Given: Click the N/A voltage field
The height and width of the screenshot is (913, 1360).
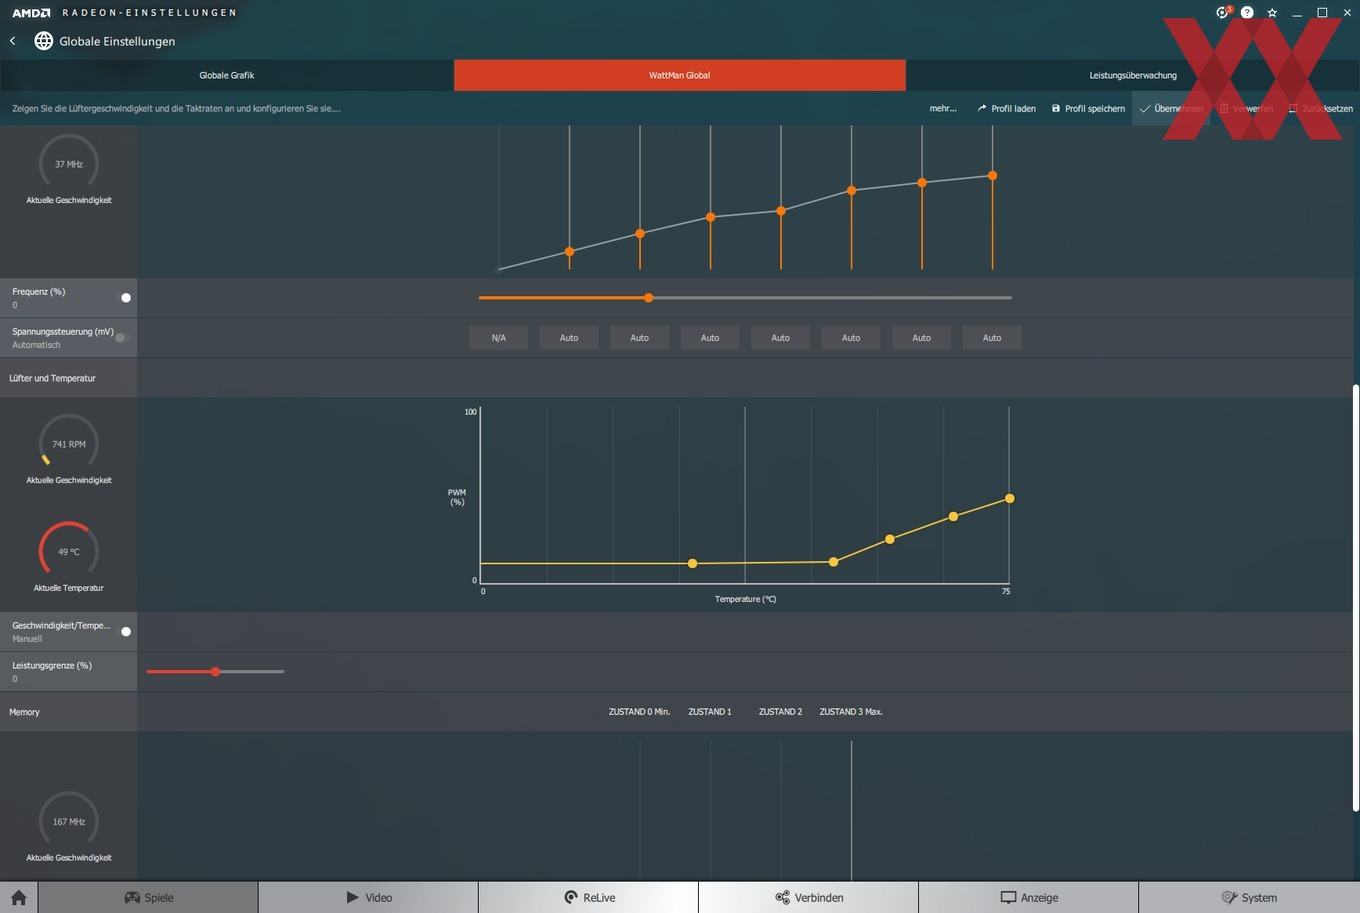Looking at the screenshot, I should tap(499, 338).
